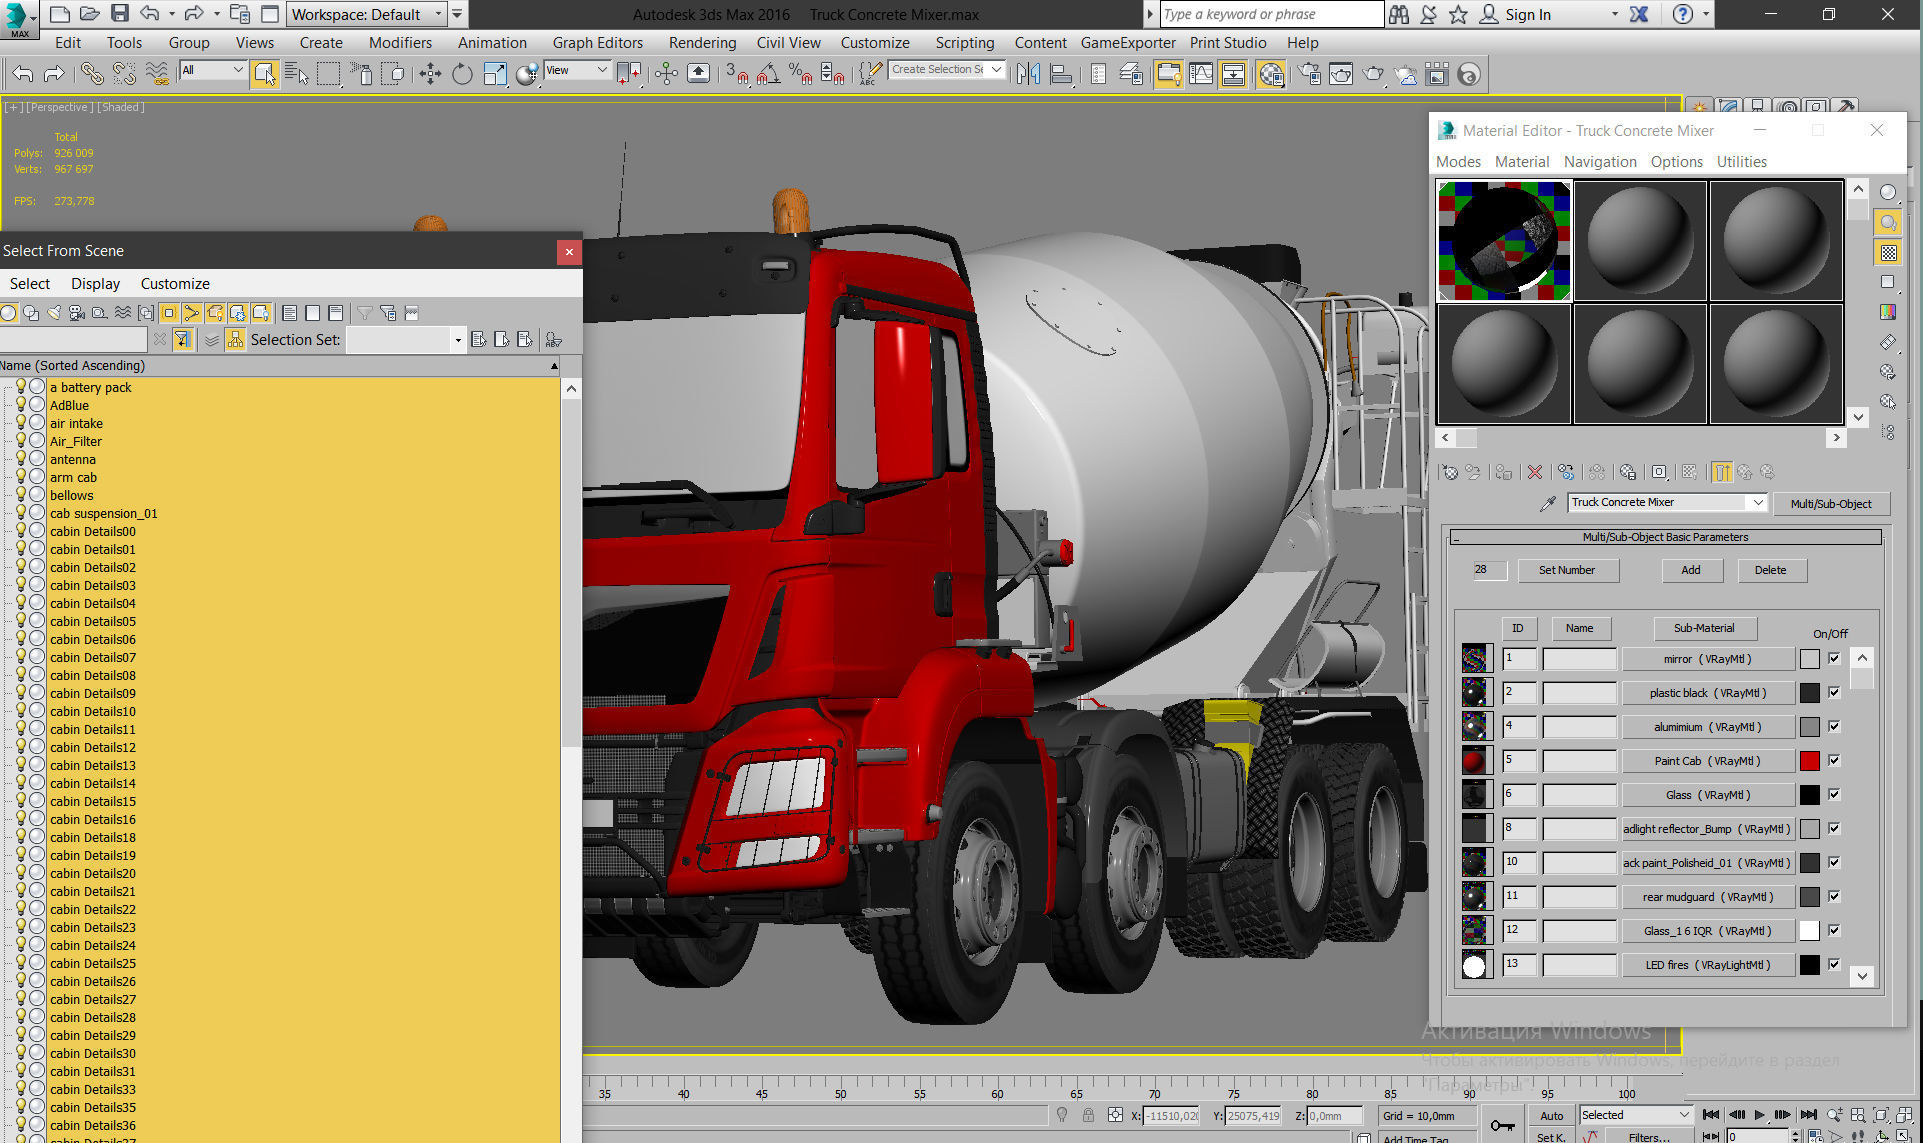Open Paint Cab (VRayMtl) sub-material button

(x=1707, y=761)
